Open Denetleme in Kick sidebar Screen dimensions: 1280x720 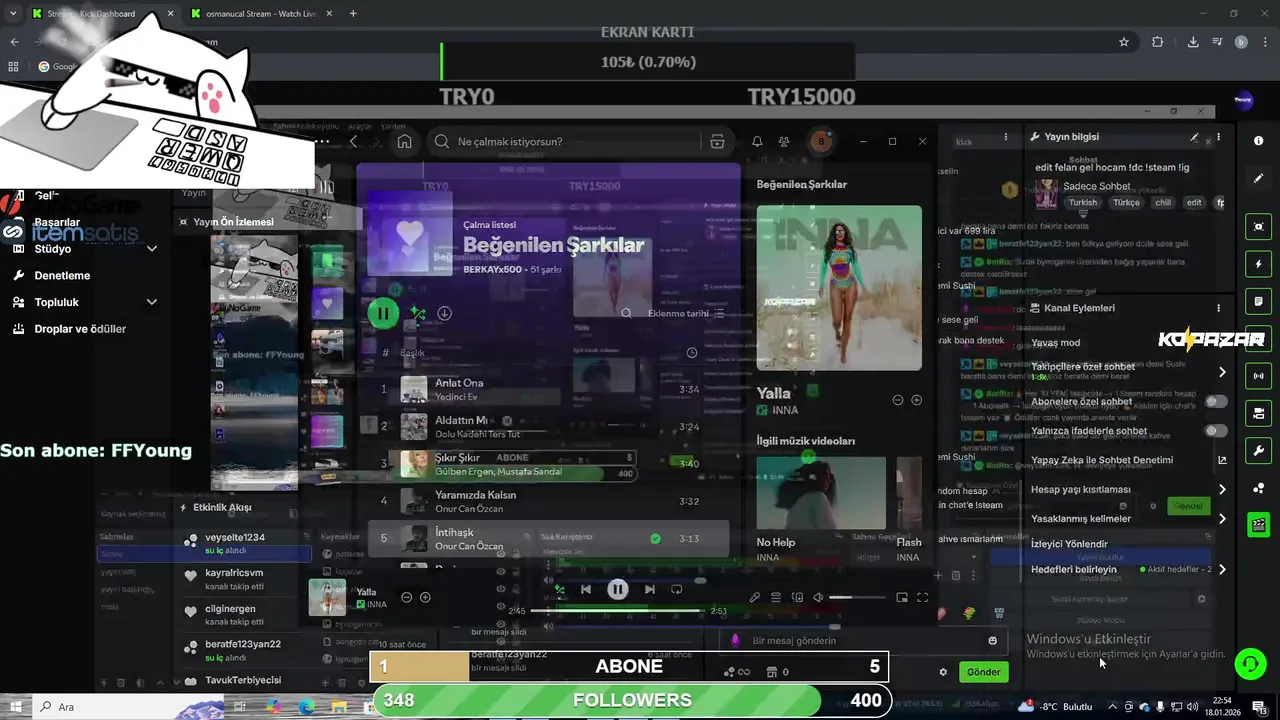[62, 275]
